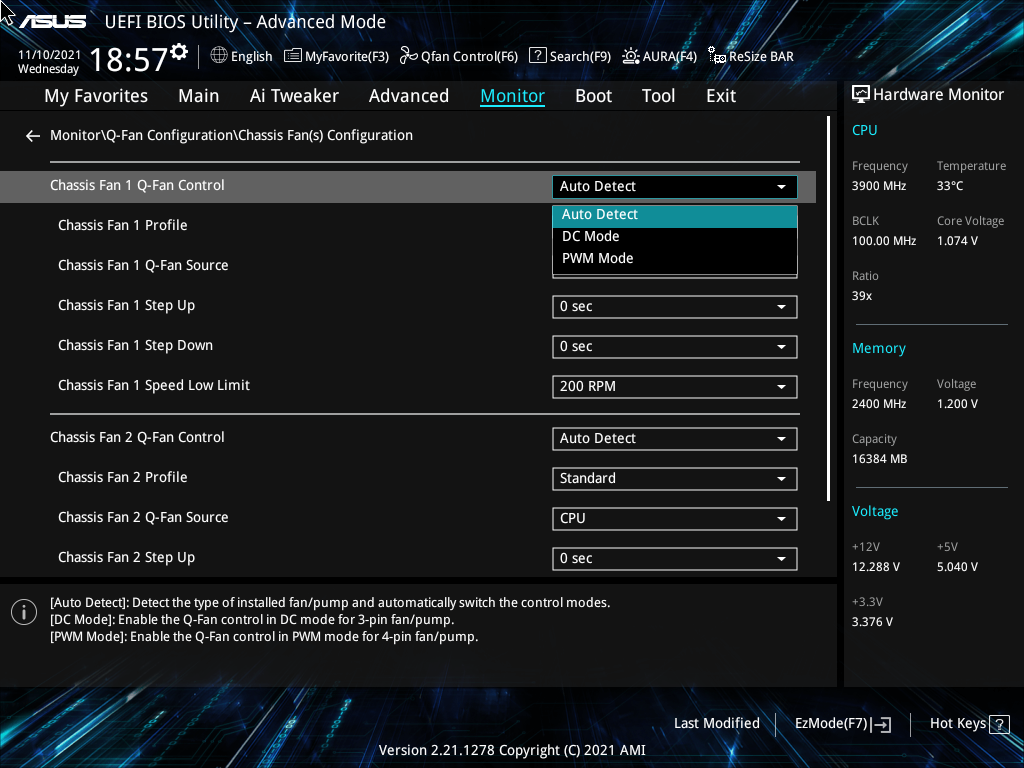The height and width of the screenshot is (768, 1024).
Task: Open the Ai Tweaker tab
Action: click(x=294, y=96)
